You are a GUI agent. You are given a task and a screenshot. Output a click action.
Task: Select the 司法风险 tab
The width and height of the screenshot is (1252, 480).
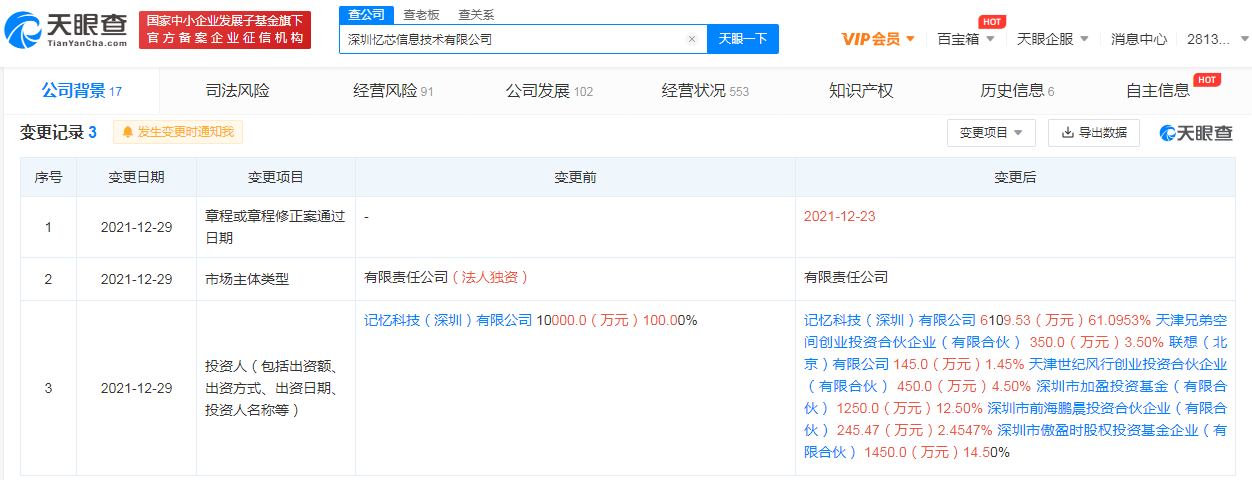(237, 91)
